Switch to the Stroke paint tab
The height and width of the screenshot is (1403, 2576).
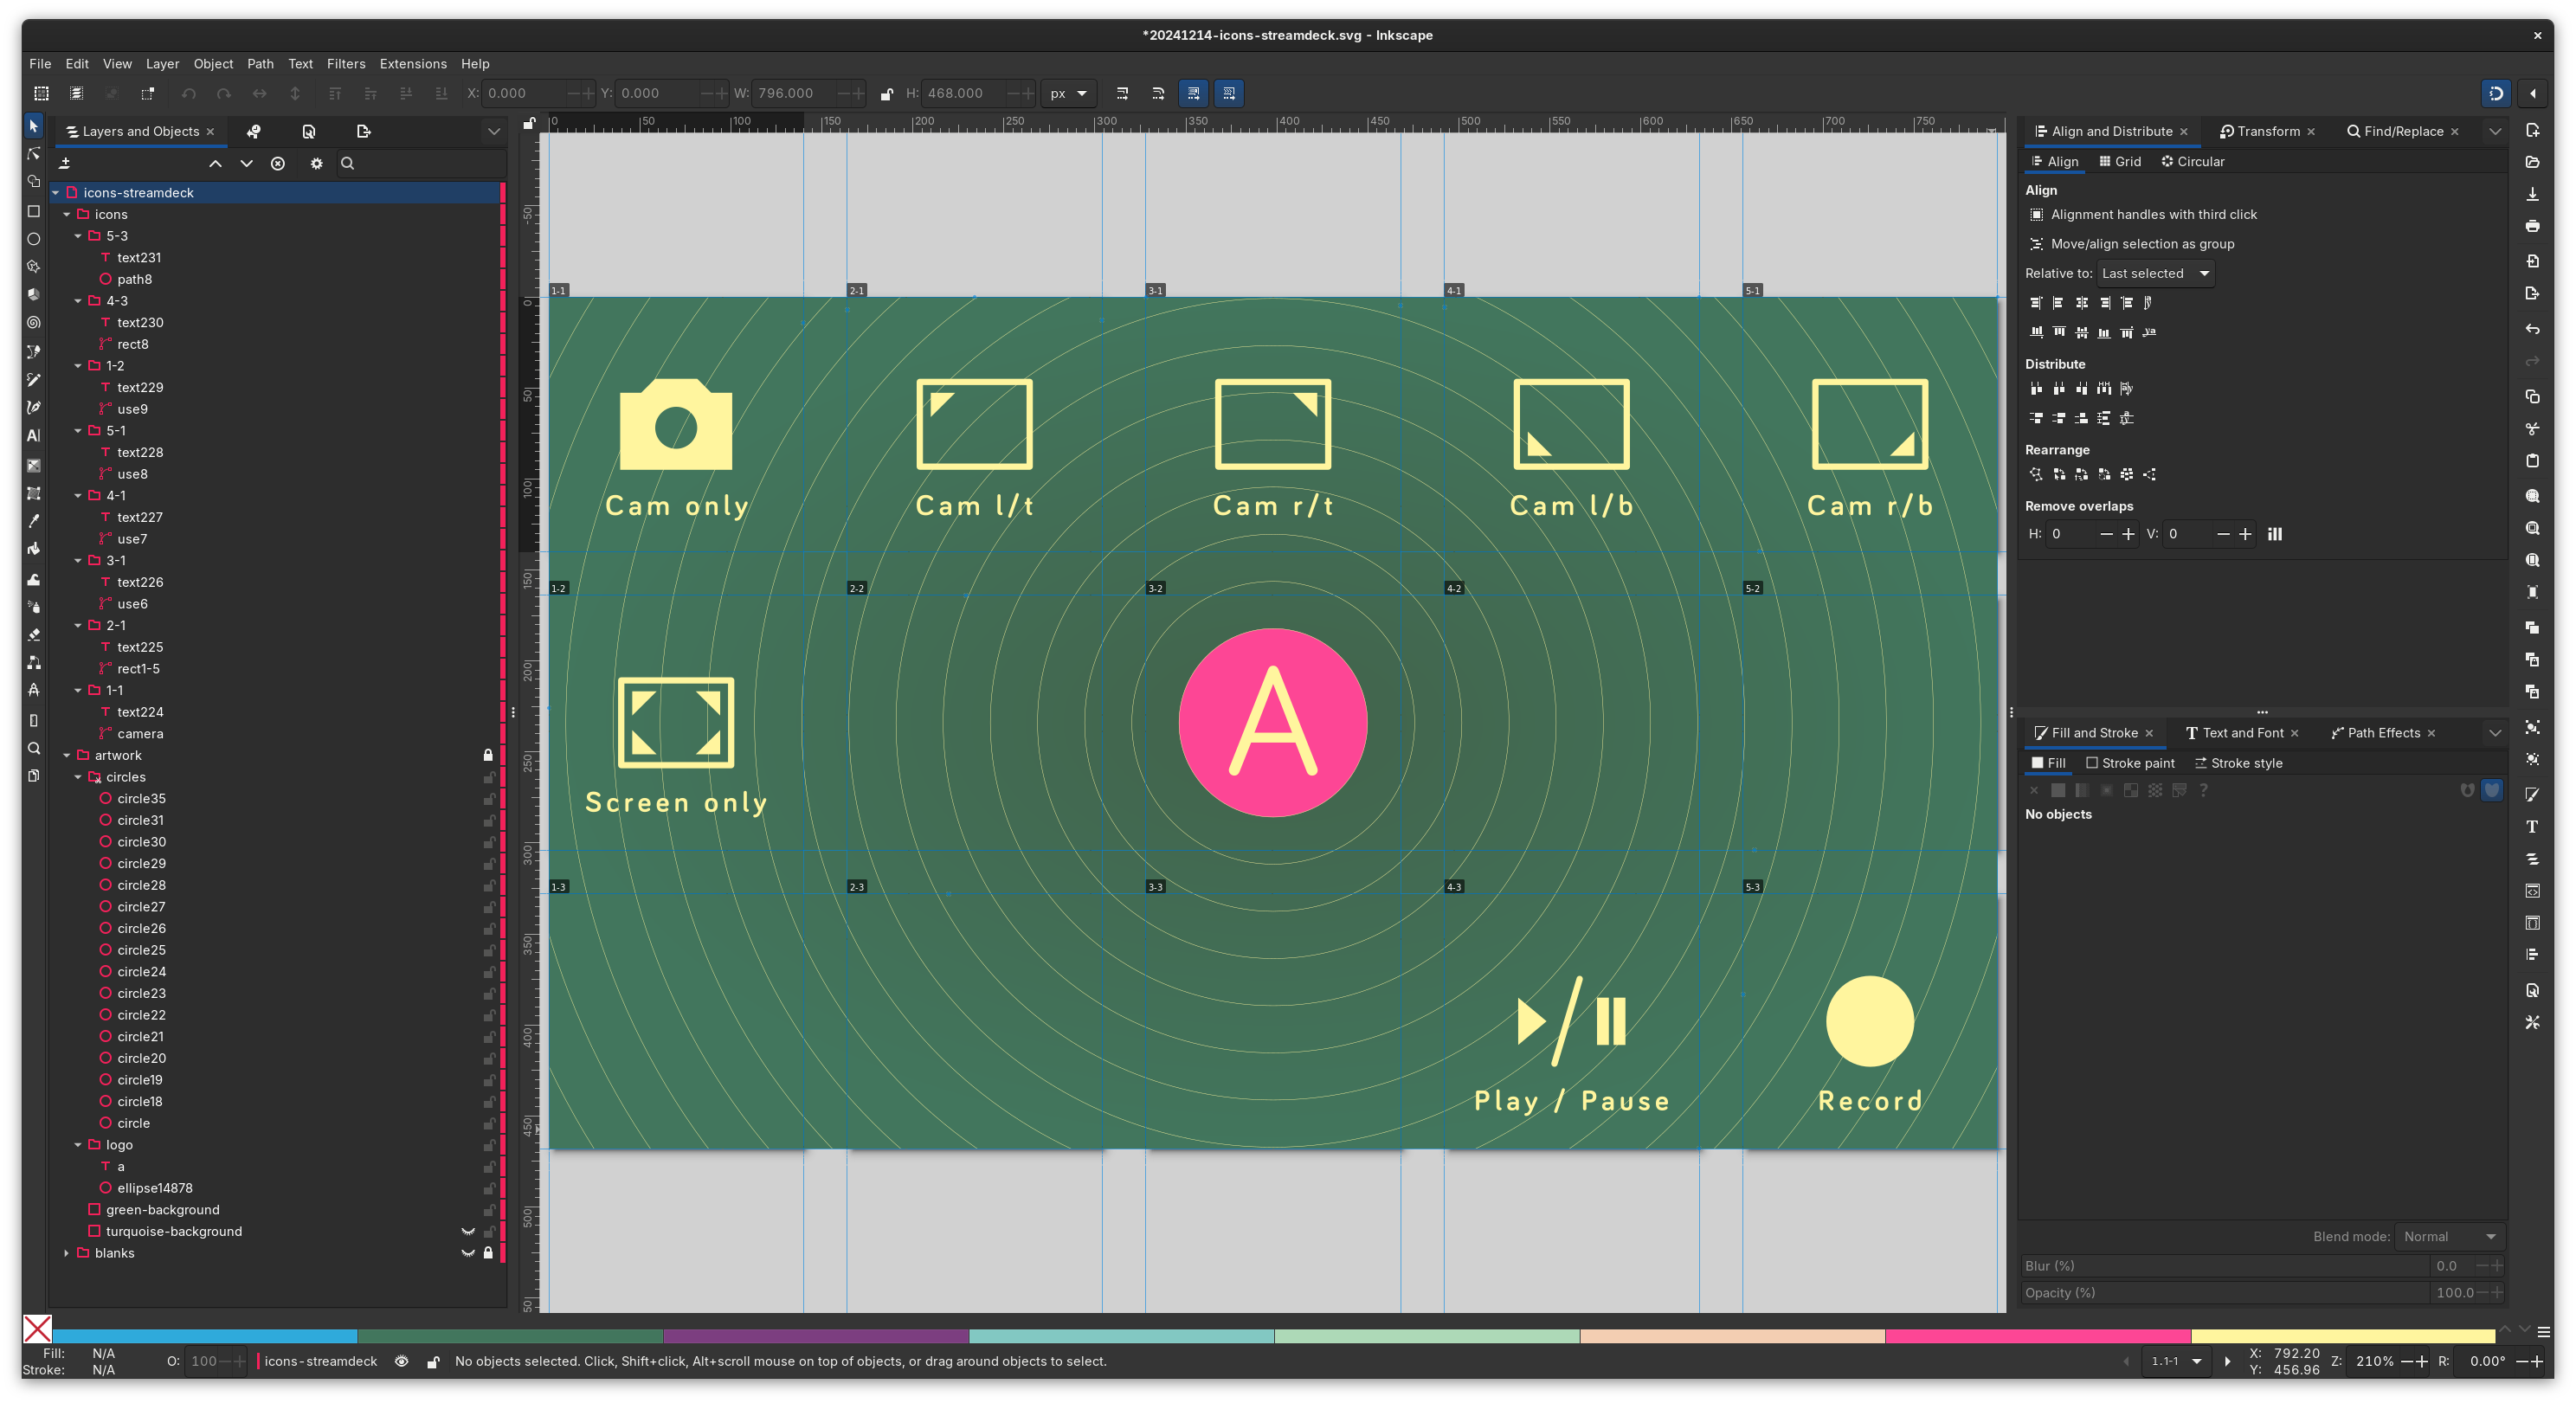[2130, 763]
